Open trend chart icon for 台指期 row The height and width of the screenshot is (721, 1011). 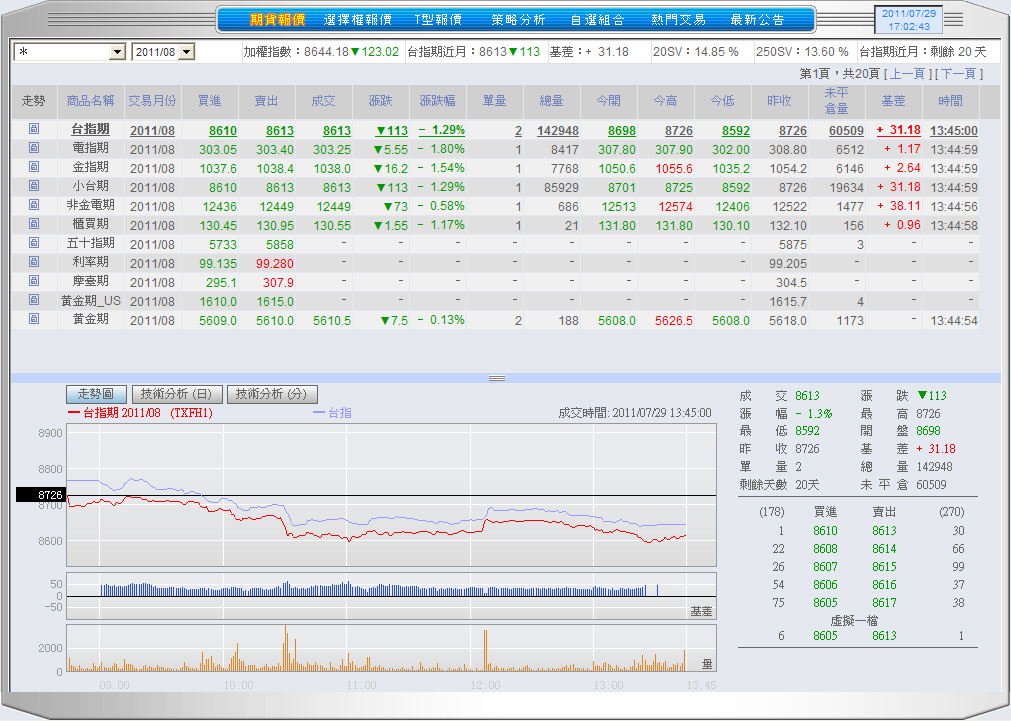[34, 129]
